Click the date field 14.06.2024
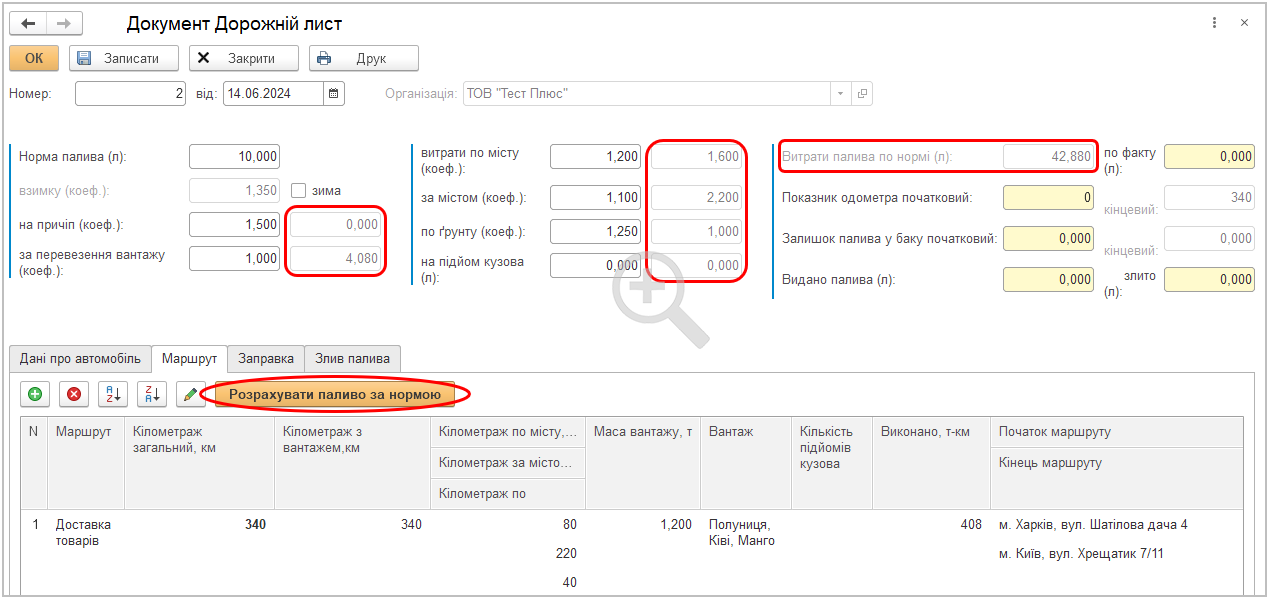Screen dimensions: 1270x600 point(273,93)
